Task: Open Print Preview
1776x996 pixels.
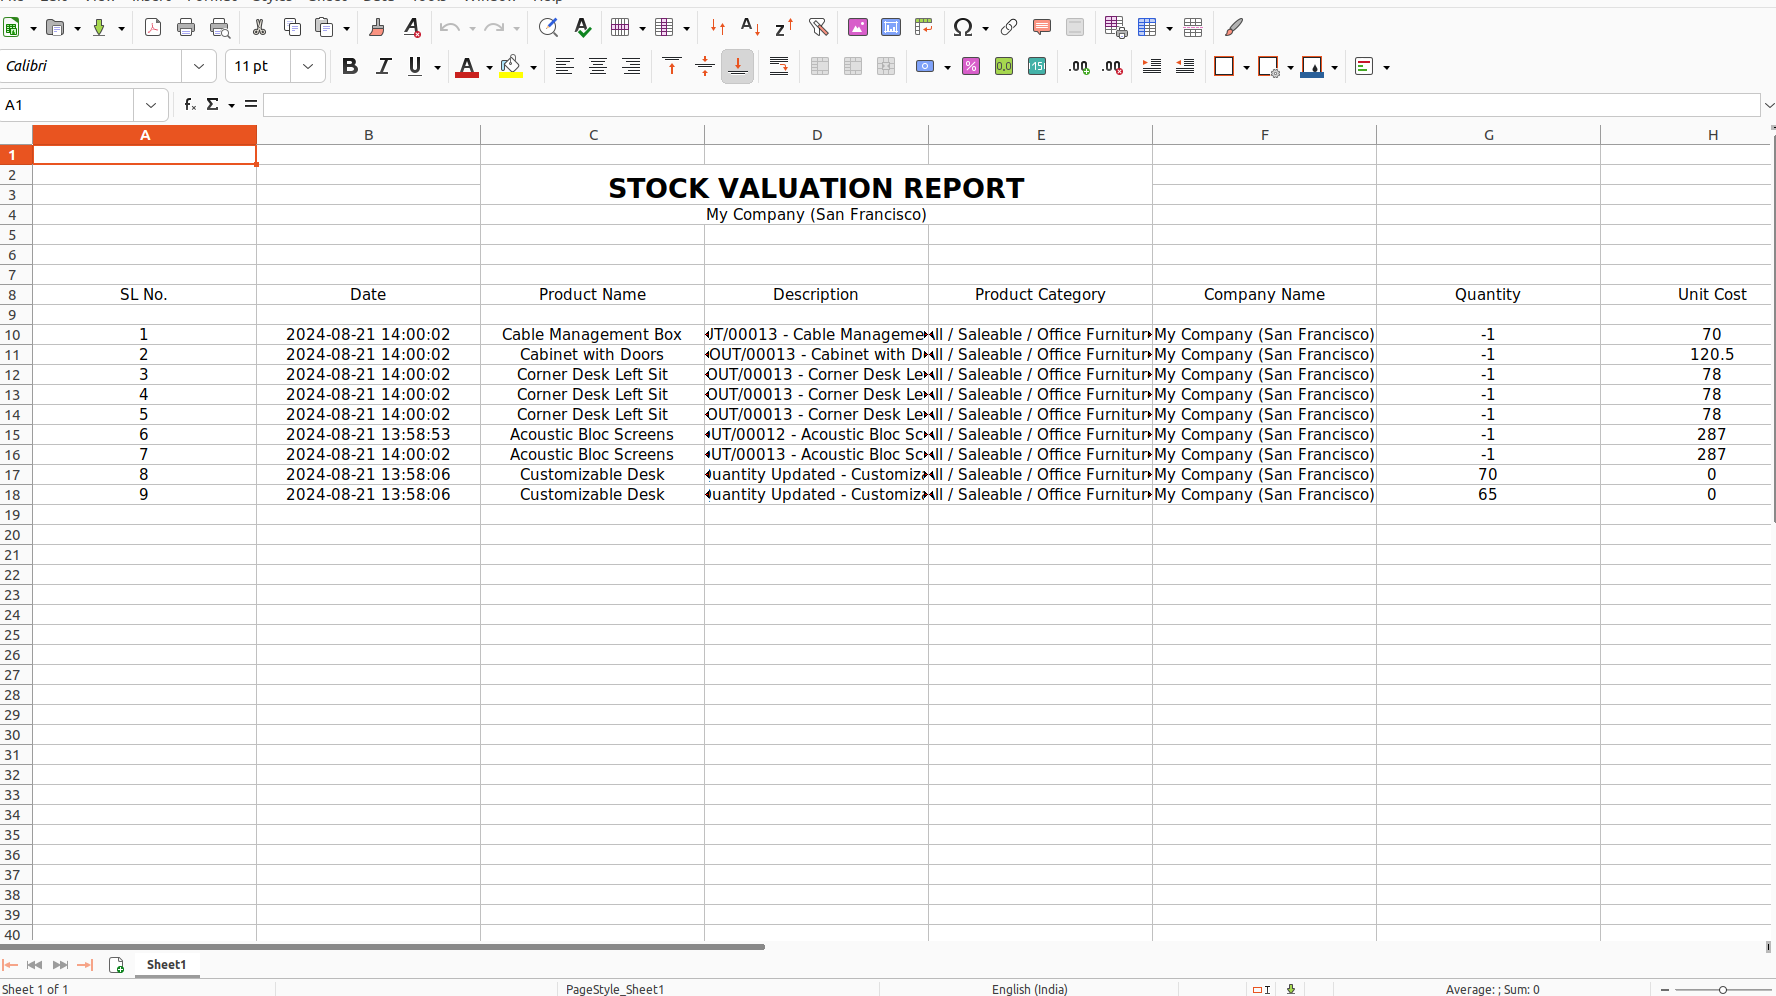Action: pos(220,27)
